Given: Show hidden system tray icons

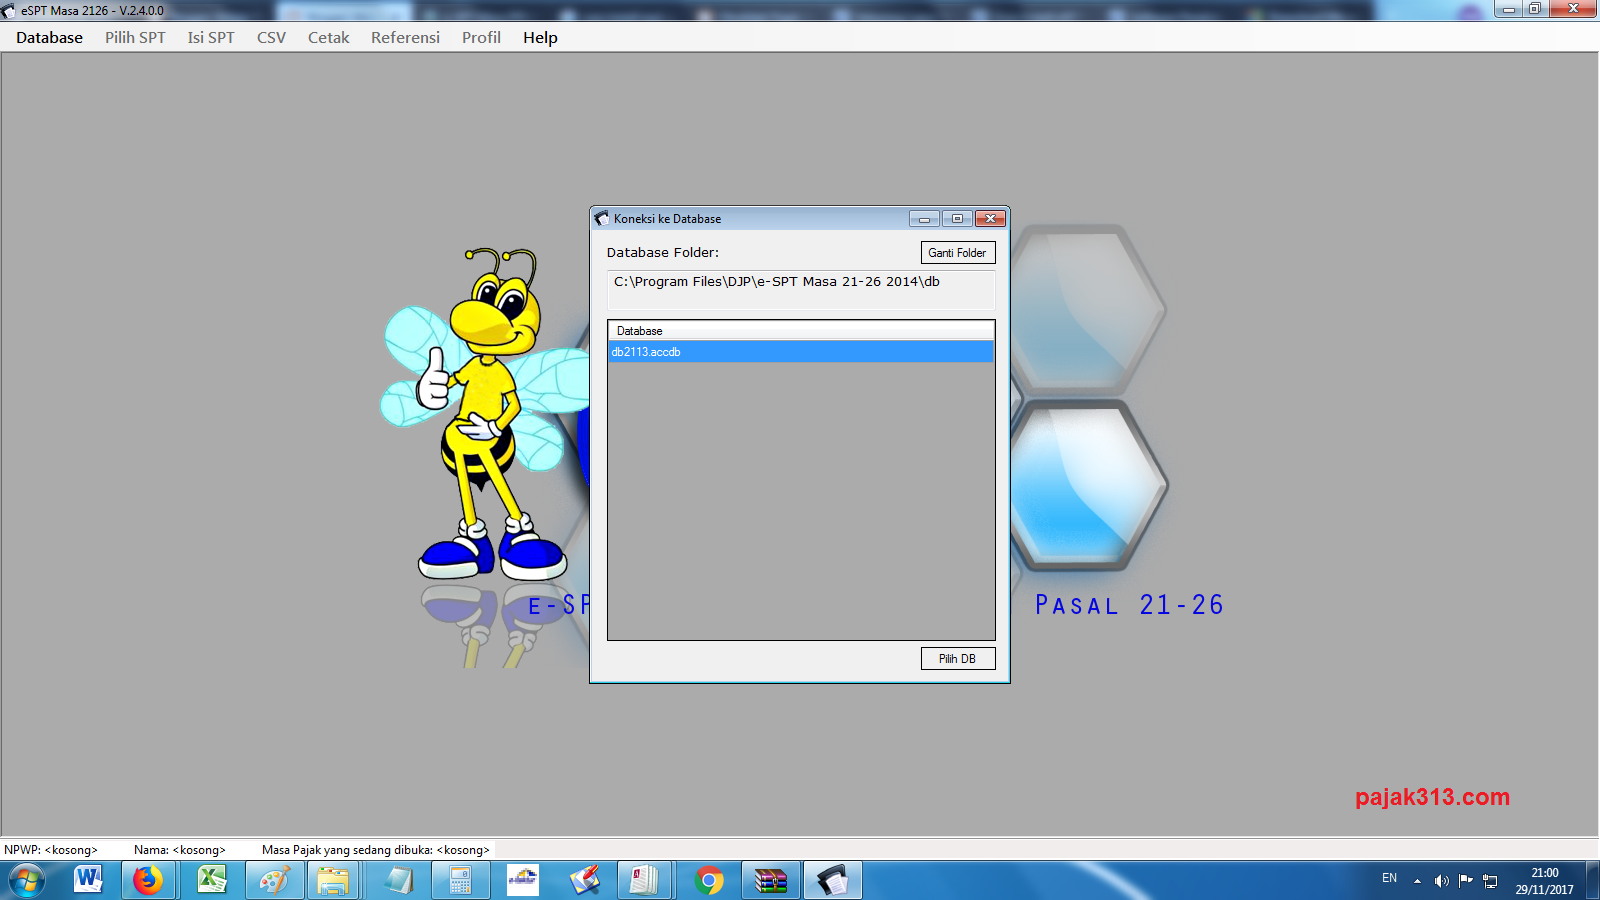Looking at the screenshot, I should coord(1417,881).
